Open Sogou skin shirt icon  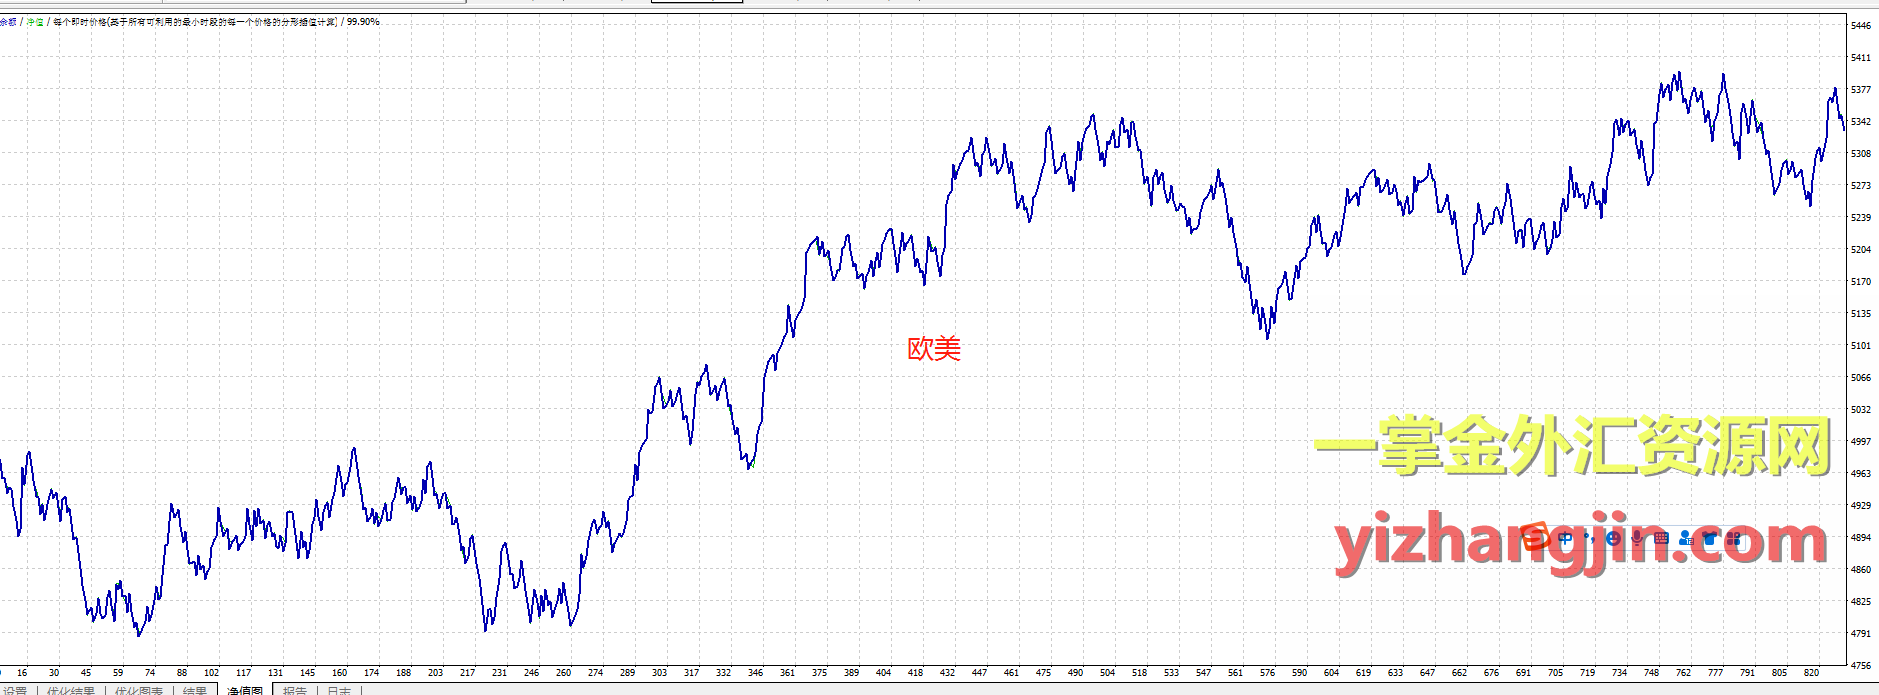click(1709, 538)
